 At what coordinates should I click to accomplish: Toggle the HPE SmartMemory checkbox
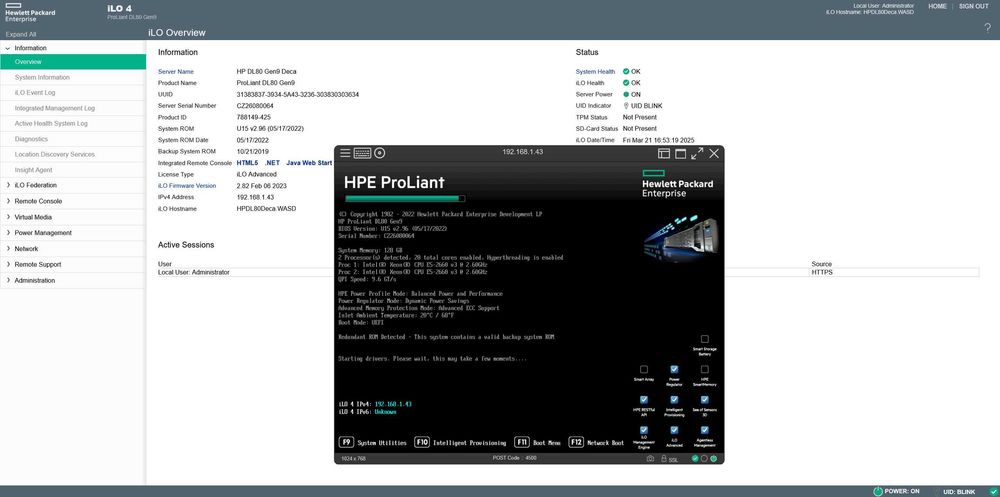point(705,369)
